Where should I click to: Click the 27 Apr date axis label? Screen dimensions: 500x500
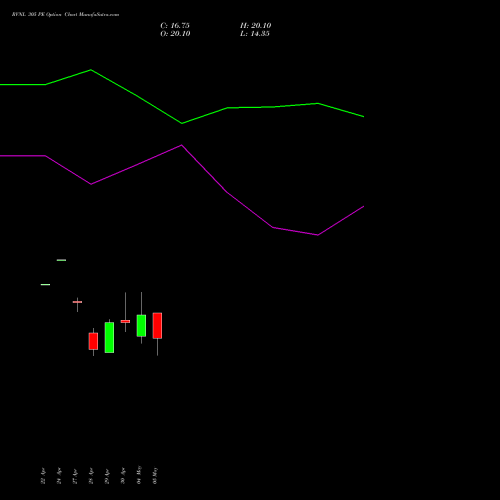(x=75, y=476)
